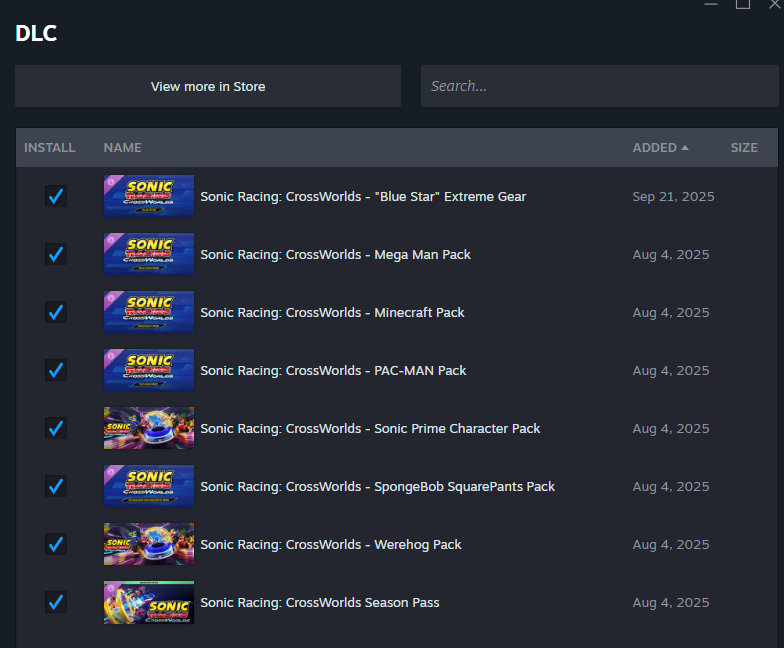Toggle install checkbox for Minecraft Pack
The height and width of the screenshot is (648, 784).
[56, 312]
